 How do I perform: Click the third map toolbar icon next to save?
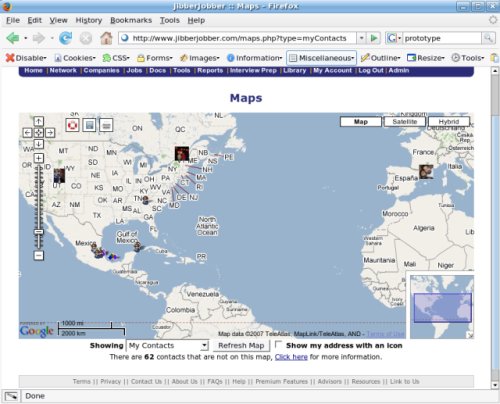tap(106, 125)
